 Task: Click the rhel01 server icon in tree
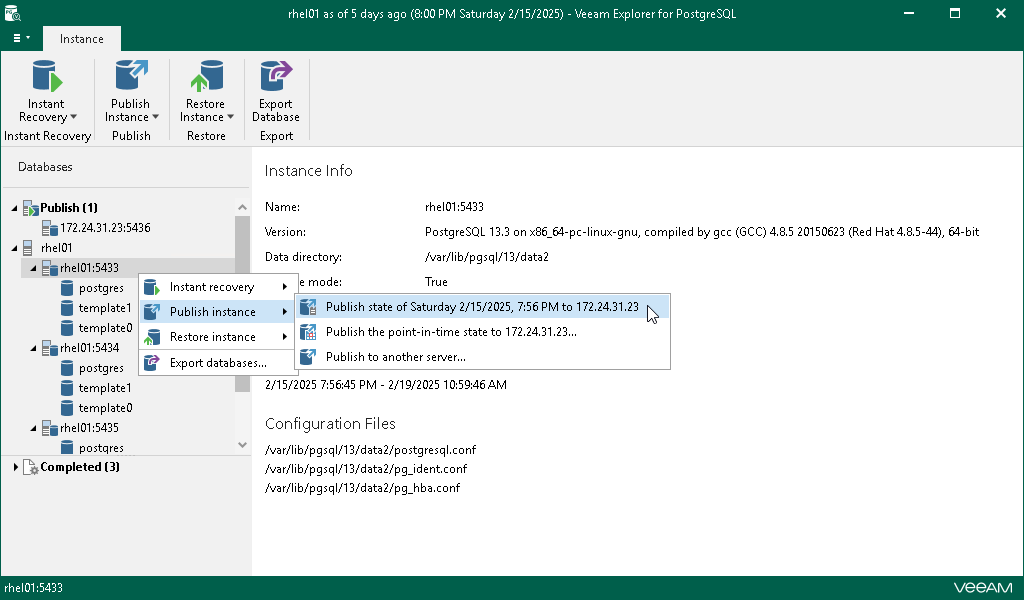(28, 247)
